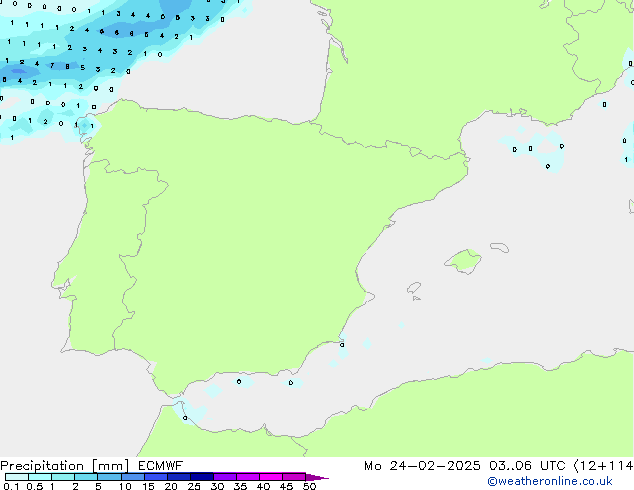The image size is (634, 490).
Task: Select the 45–50 mm legend swatch
Action: 294,477
